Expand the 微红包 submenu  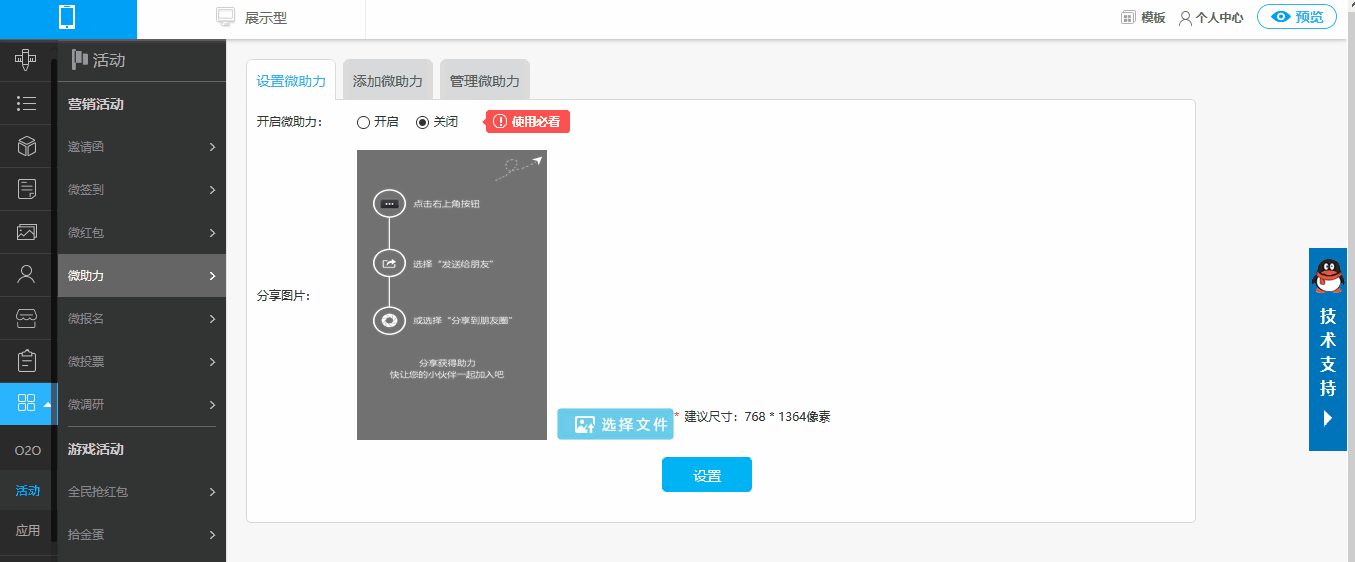[x=141, y=233]
